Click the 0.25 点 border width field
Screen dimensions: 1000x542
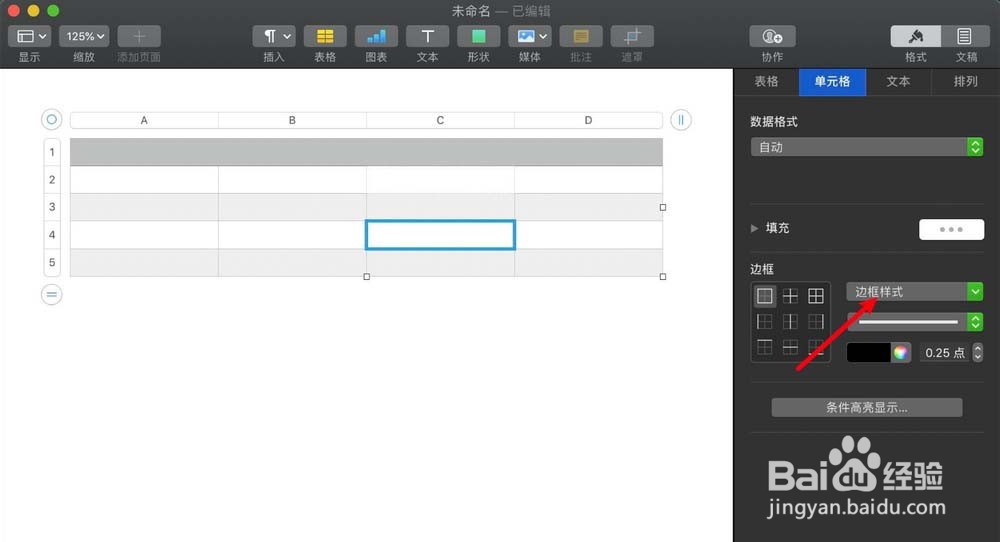pos(945,353)
